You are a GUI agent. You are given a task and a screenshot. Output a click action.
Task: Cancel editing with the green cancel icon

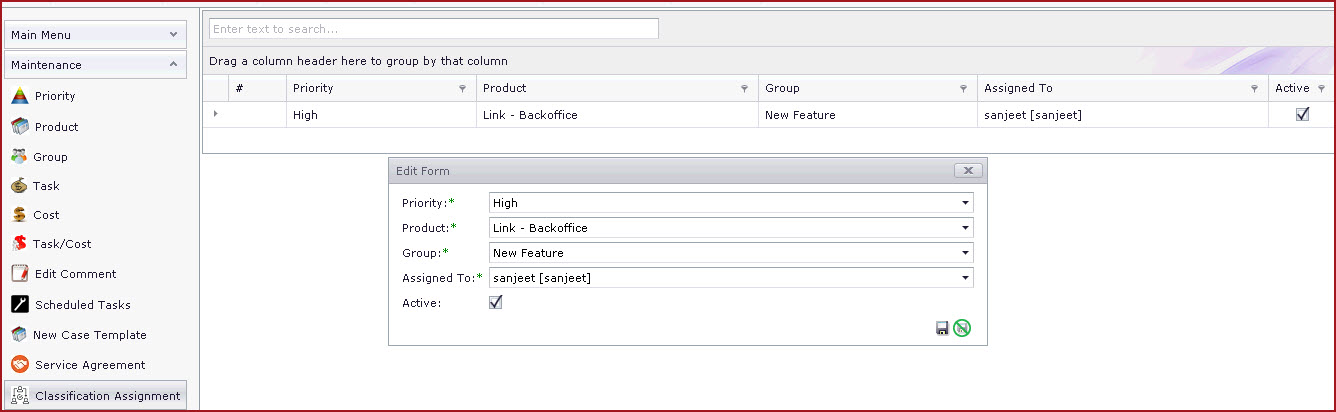point(962,328)
